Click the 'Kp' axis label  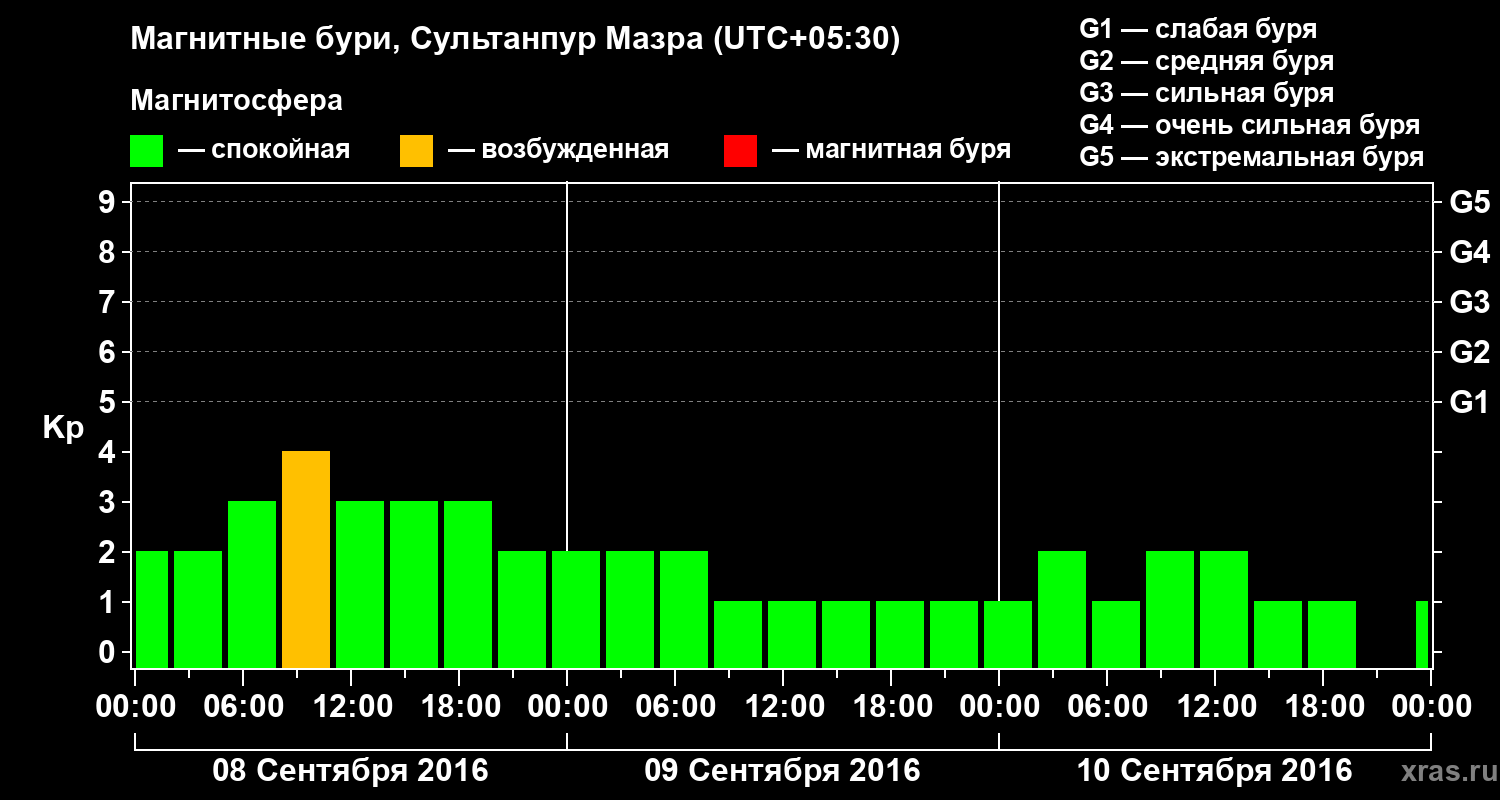click(63, 428)
